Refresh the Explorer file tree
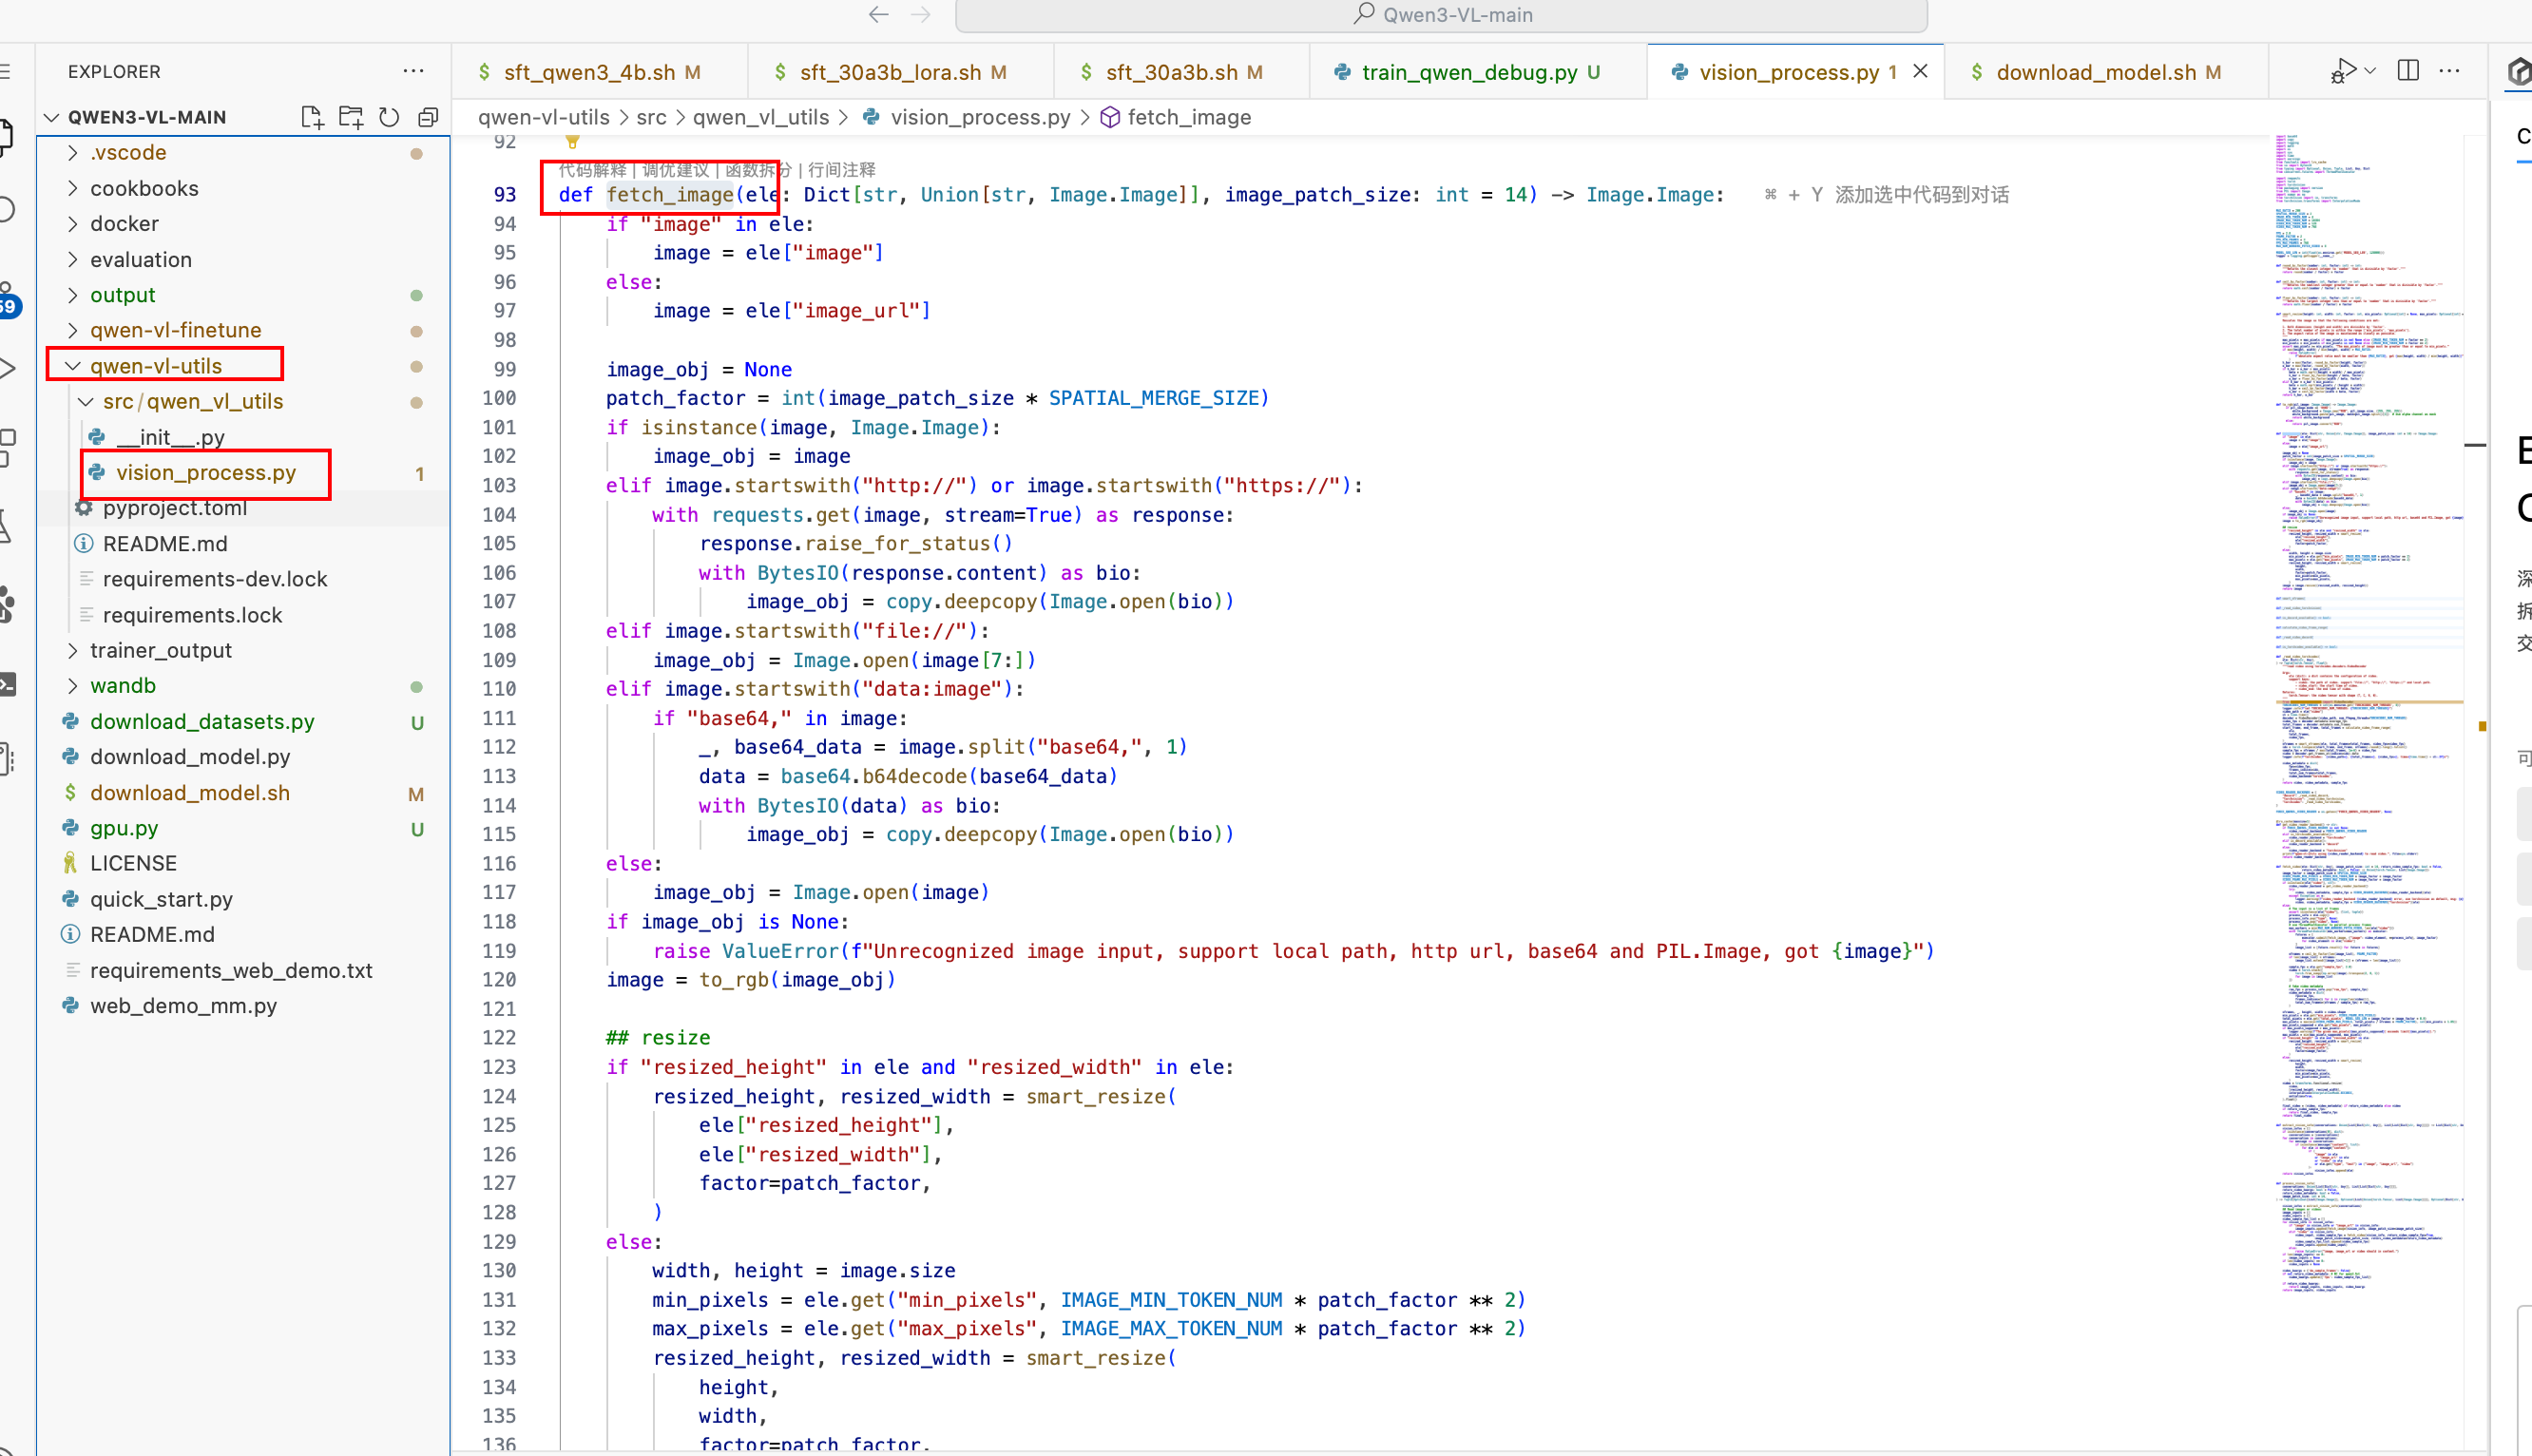2532x1456 pixels. click(x=389, y=117)
